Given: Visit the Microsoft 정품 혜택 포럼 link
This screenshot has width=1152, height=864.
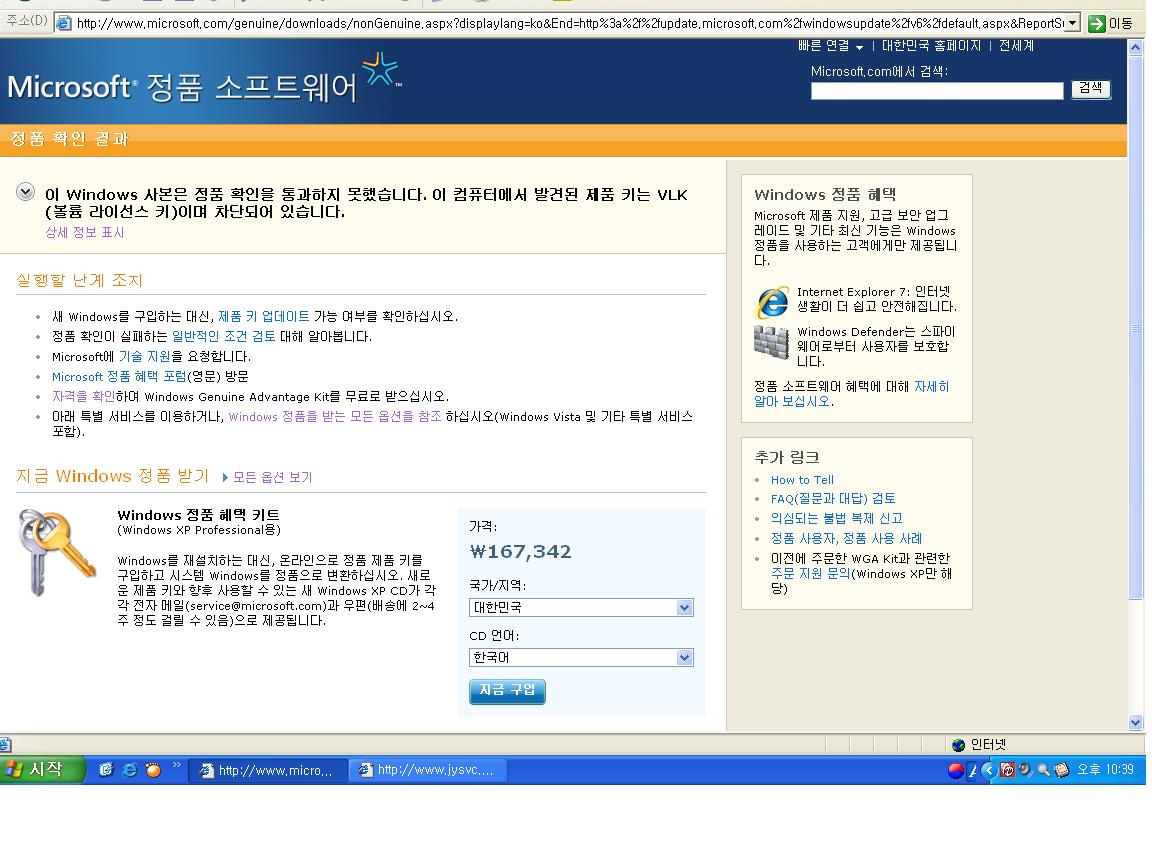Looking at the screenshot, I should pos(119,377).
